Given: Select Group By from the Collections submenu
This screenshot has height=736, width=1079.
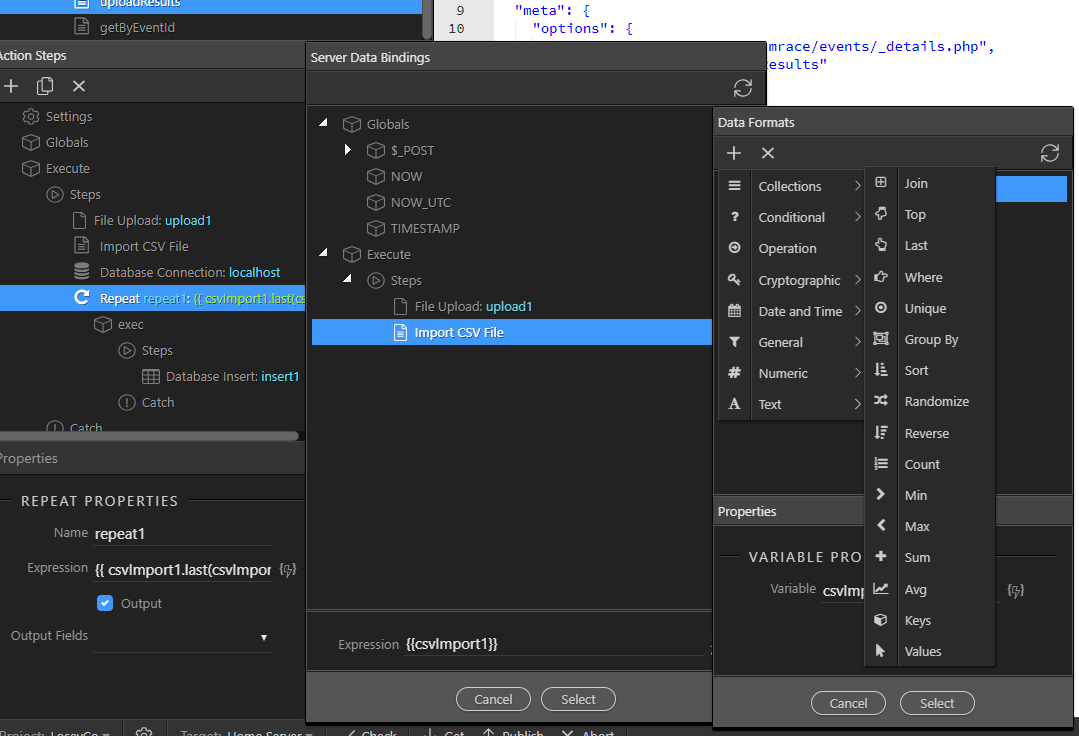Looking at the screenshot, I should pyautogui.click(x=931, y=340).
